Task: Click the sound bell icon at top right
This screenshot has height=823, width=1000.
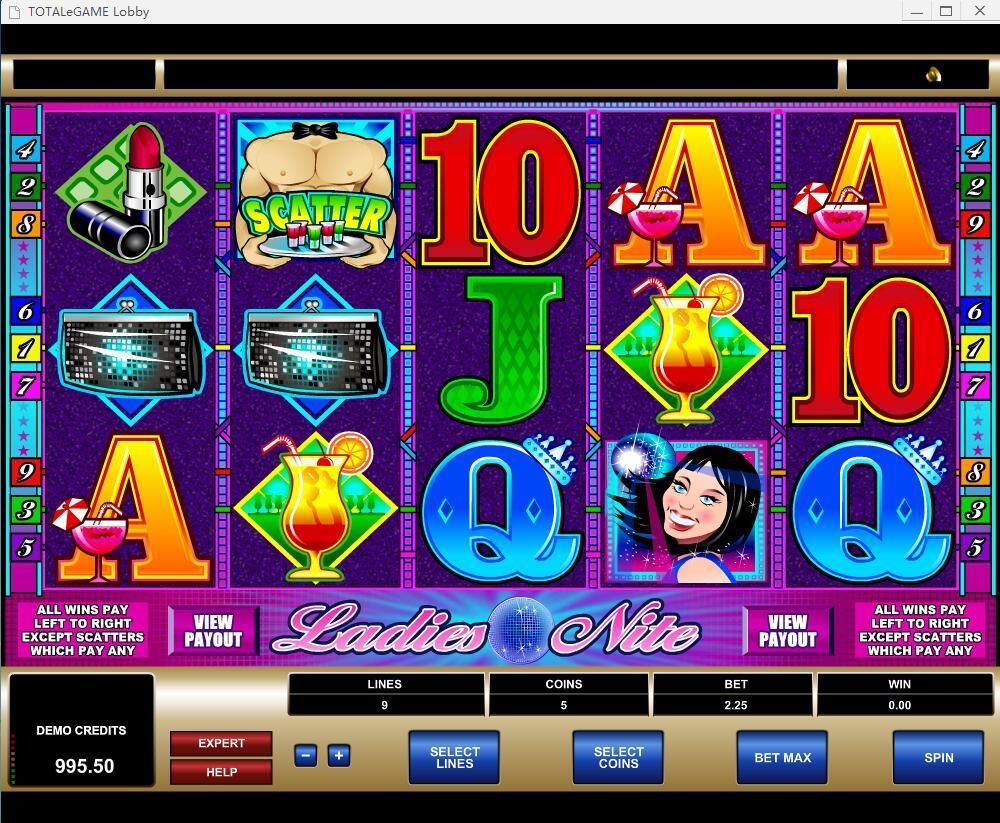Action: coord(933,75)
